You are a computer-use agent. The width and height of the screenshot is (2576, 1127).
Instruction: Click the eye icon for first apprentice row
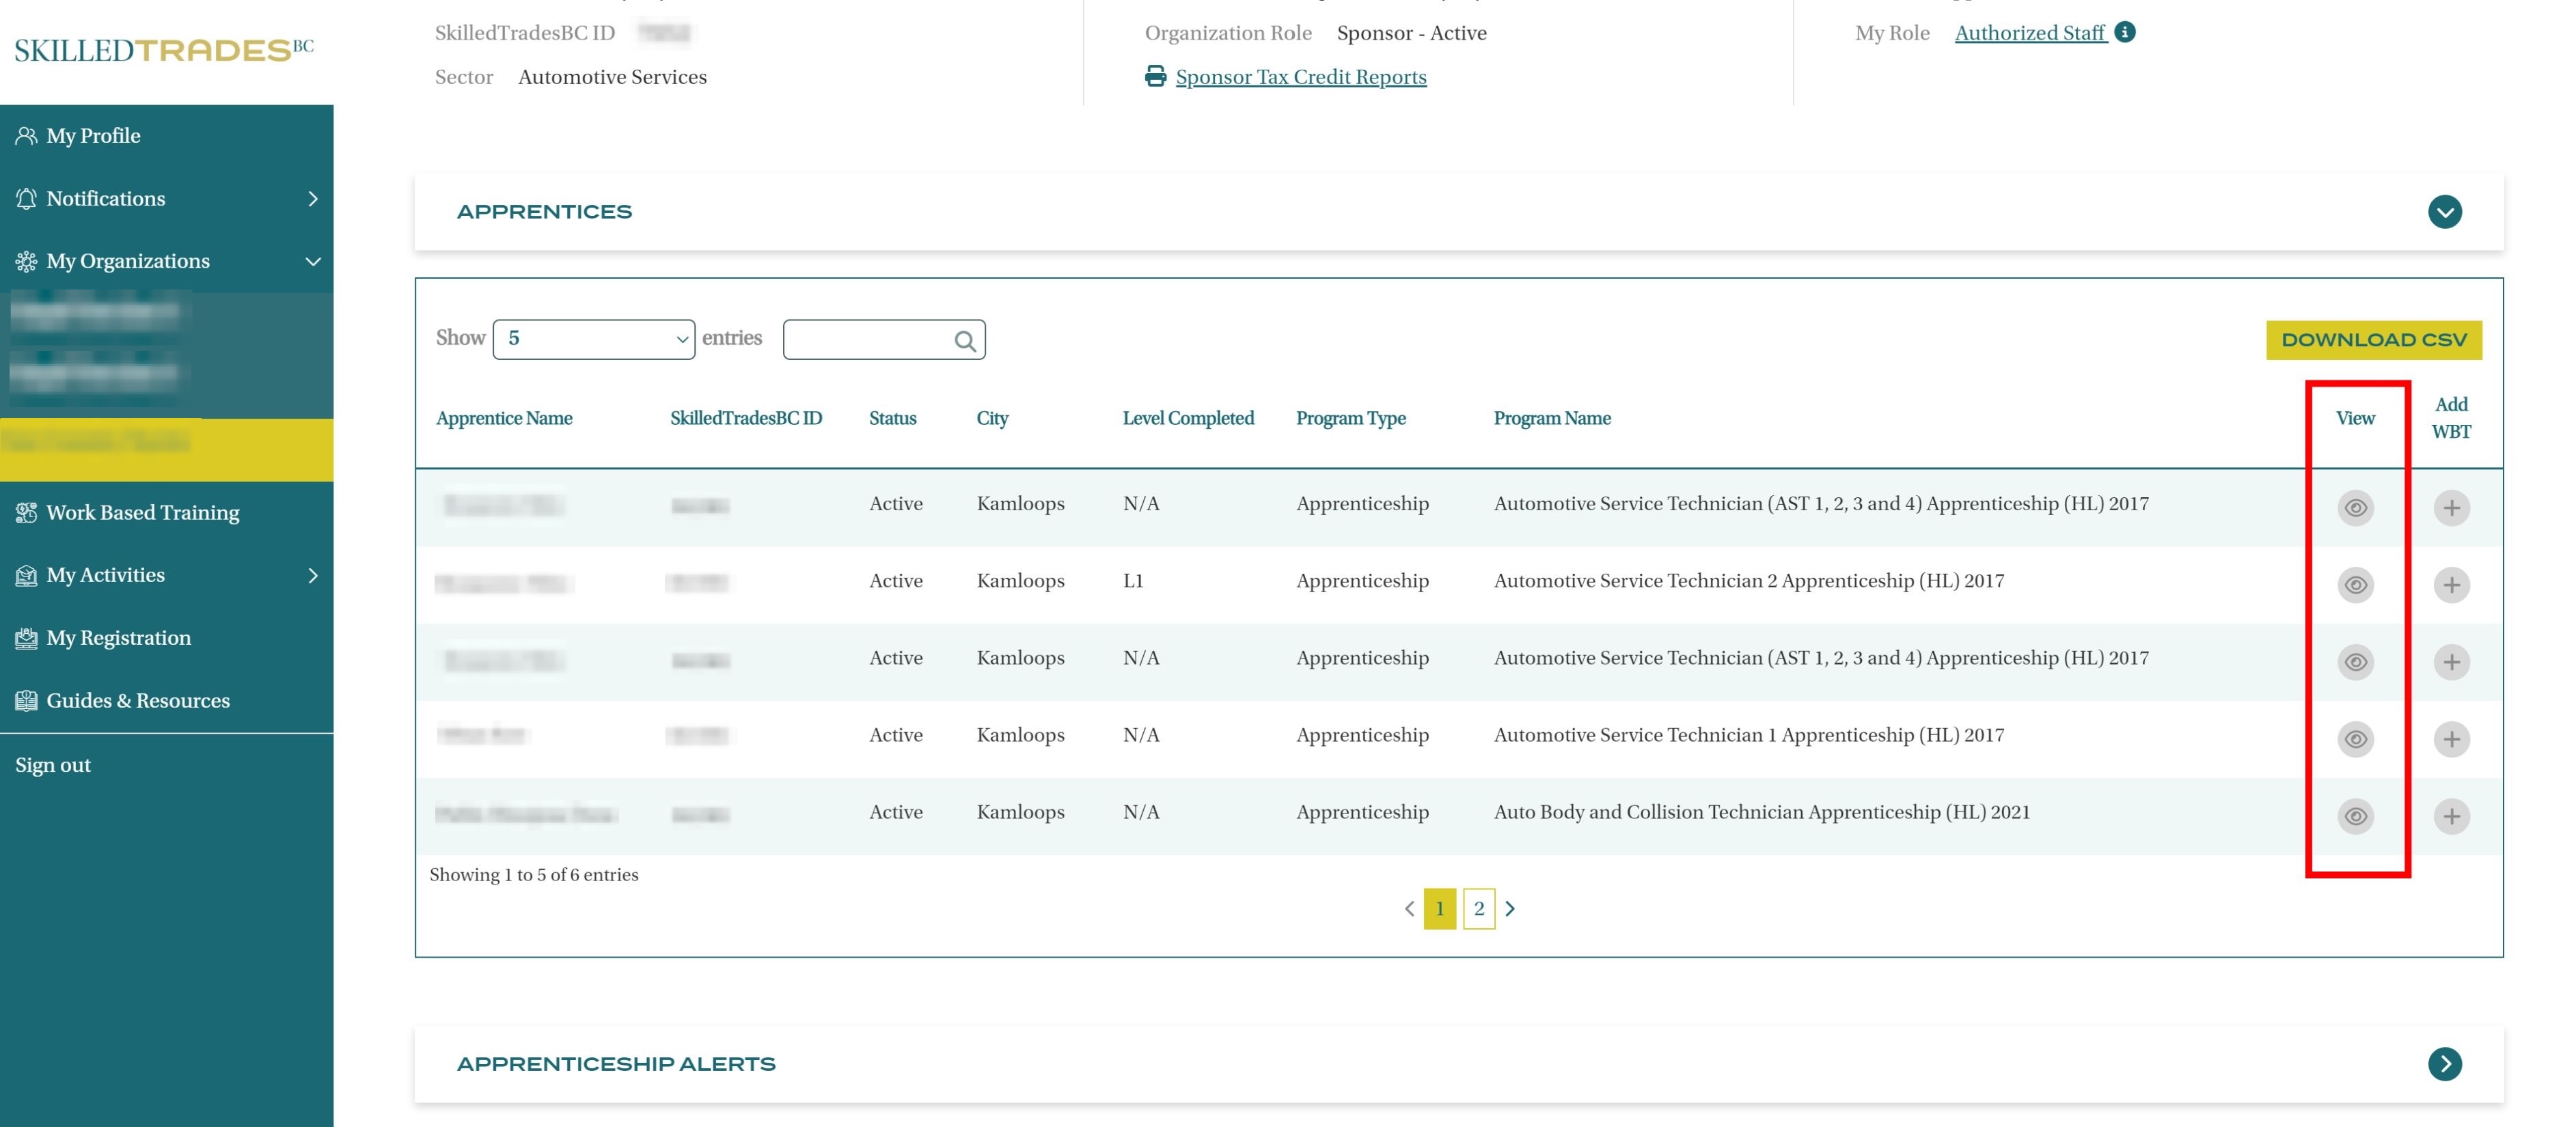(x=2355, y=508)
